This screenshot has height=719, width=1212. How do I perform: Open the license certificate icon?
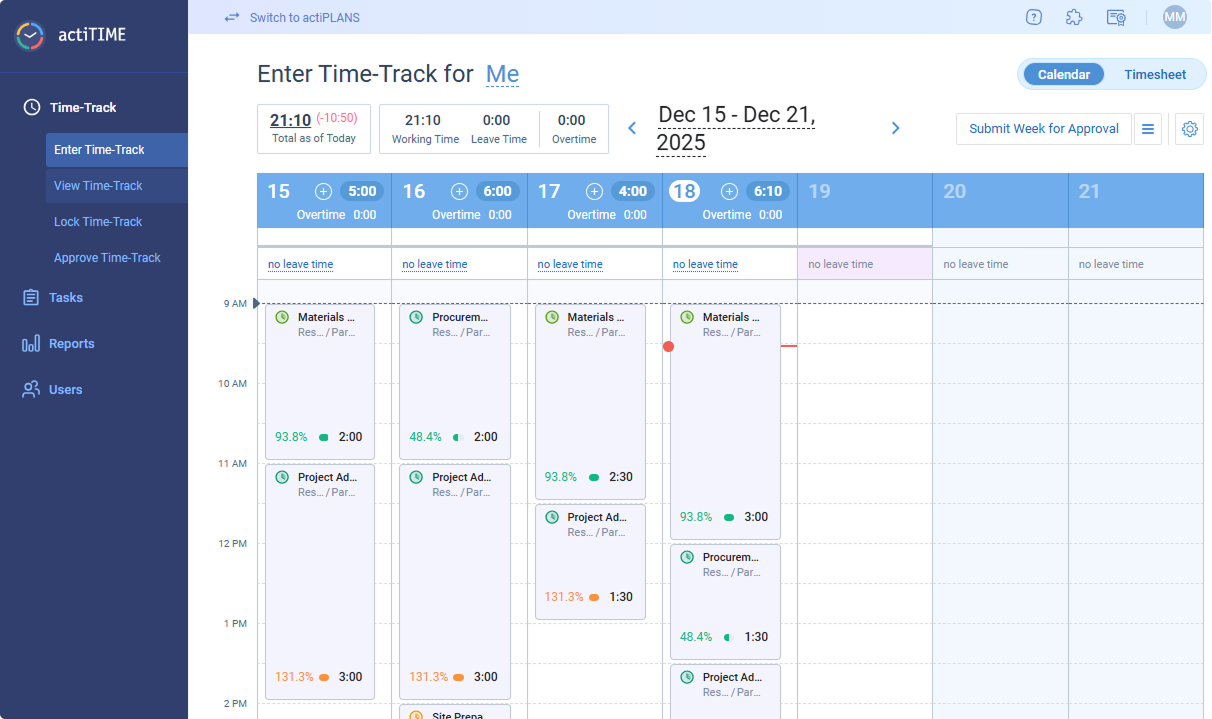click(x=1115, y=17)
